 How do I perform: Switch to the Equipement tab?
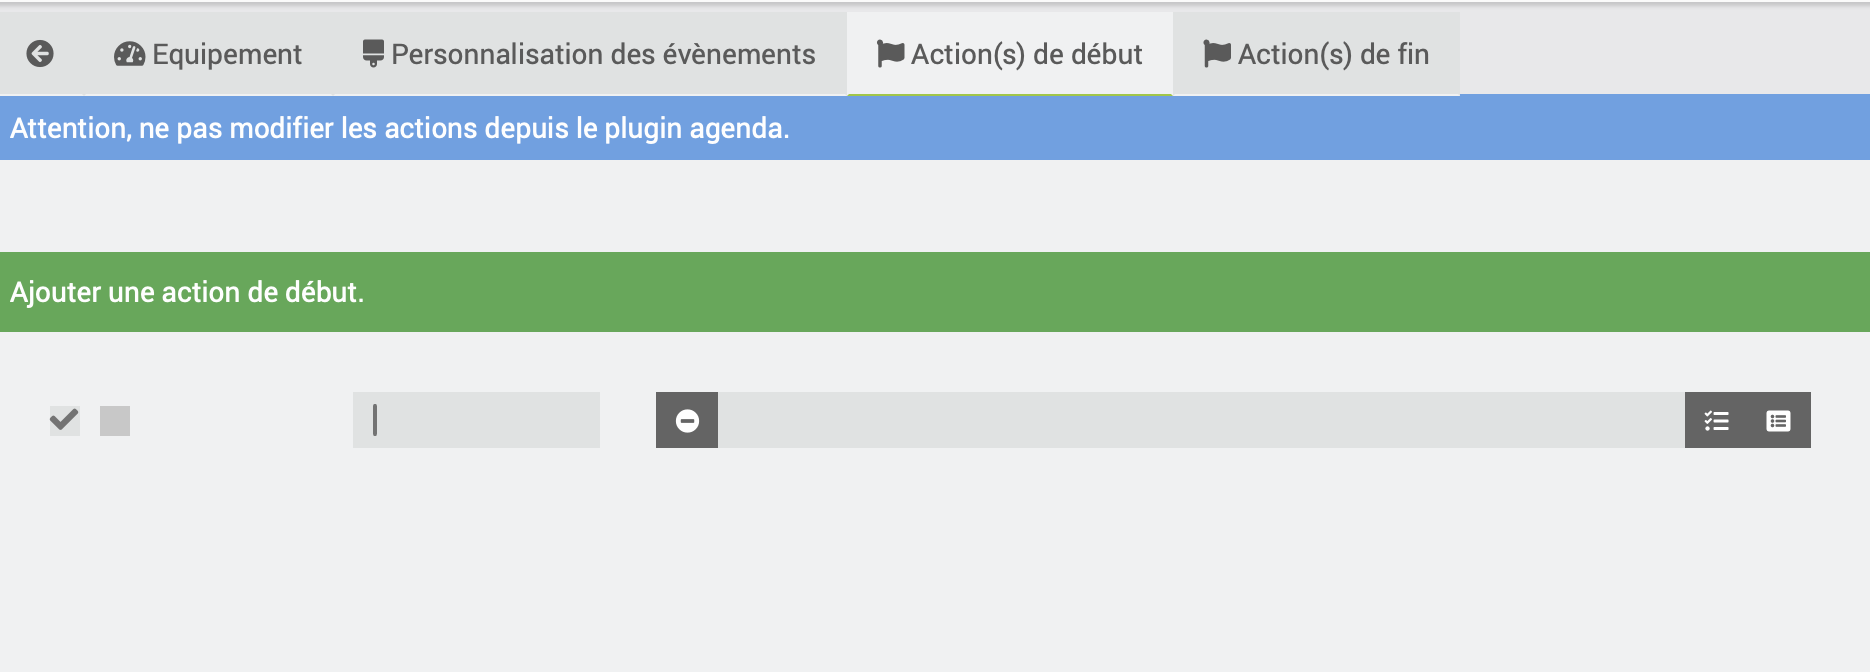pos(227,54)
